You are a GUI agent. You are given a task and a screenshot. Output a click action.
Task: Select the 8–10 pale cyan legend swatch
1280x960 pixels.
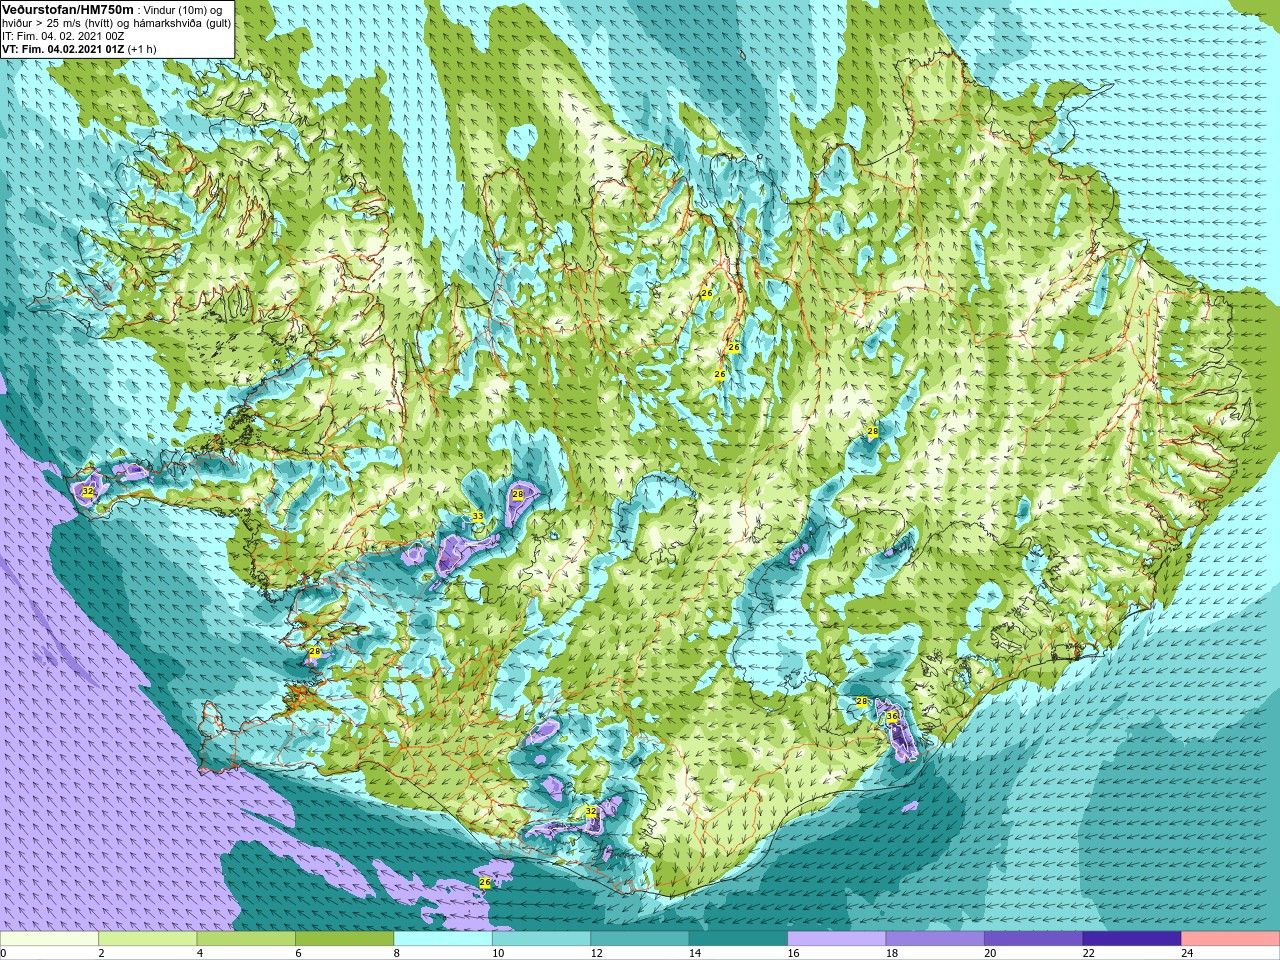coord(443,939)
